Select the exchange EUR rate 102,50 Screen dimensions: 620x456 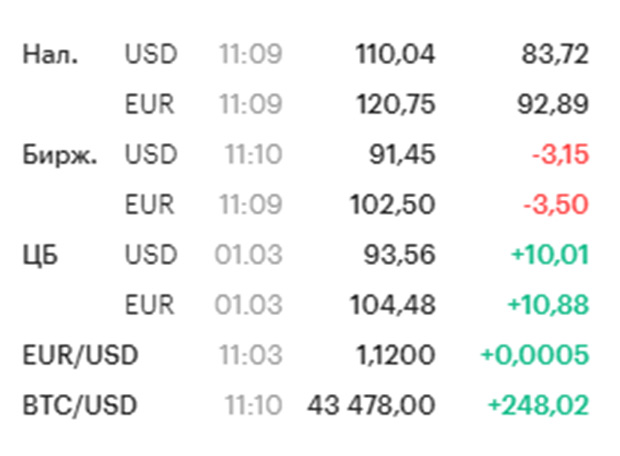(395, 205)
